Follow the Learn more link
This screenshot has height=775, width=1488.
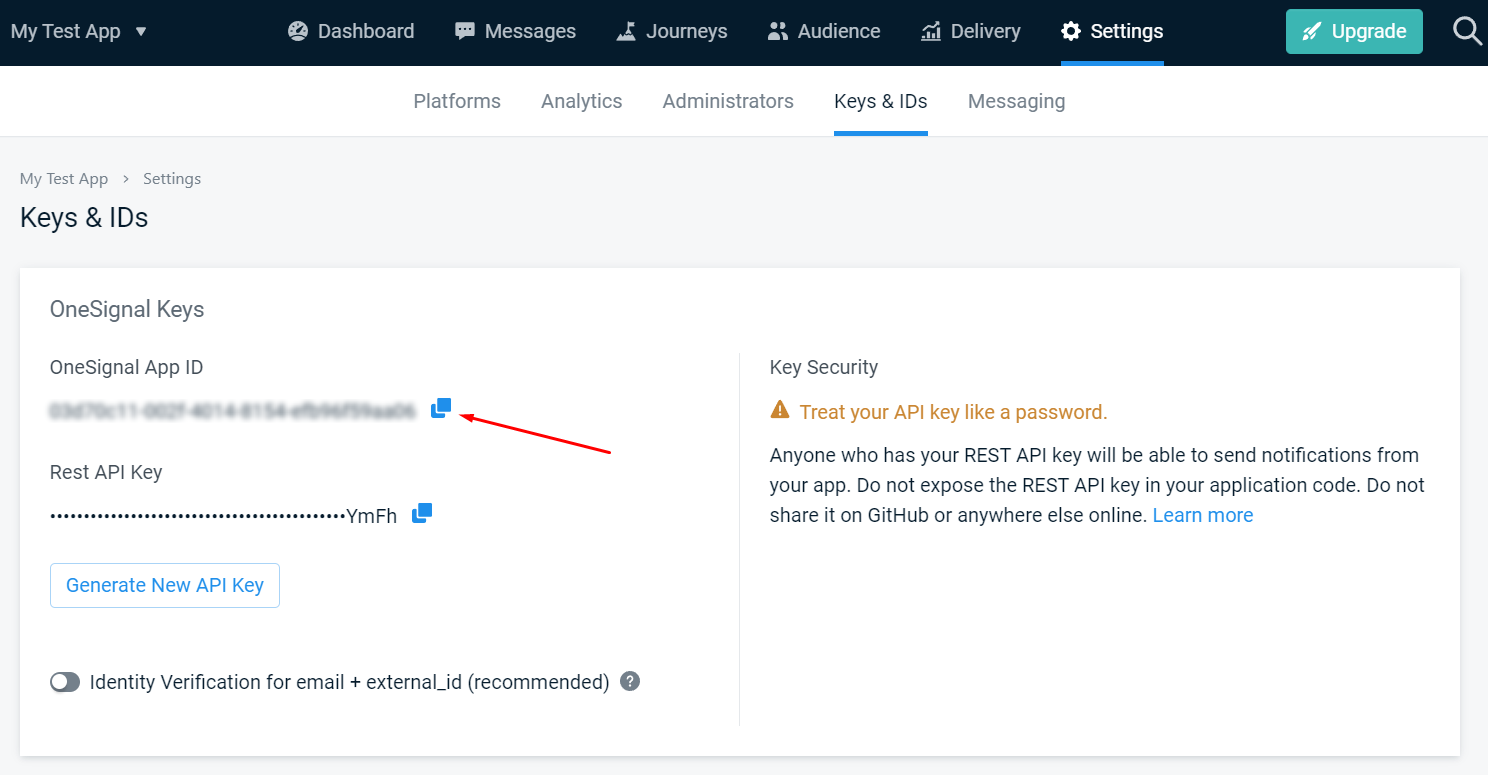(1203, 515)
